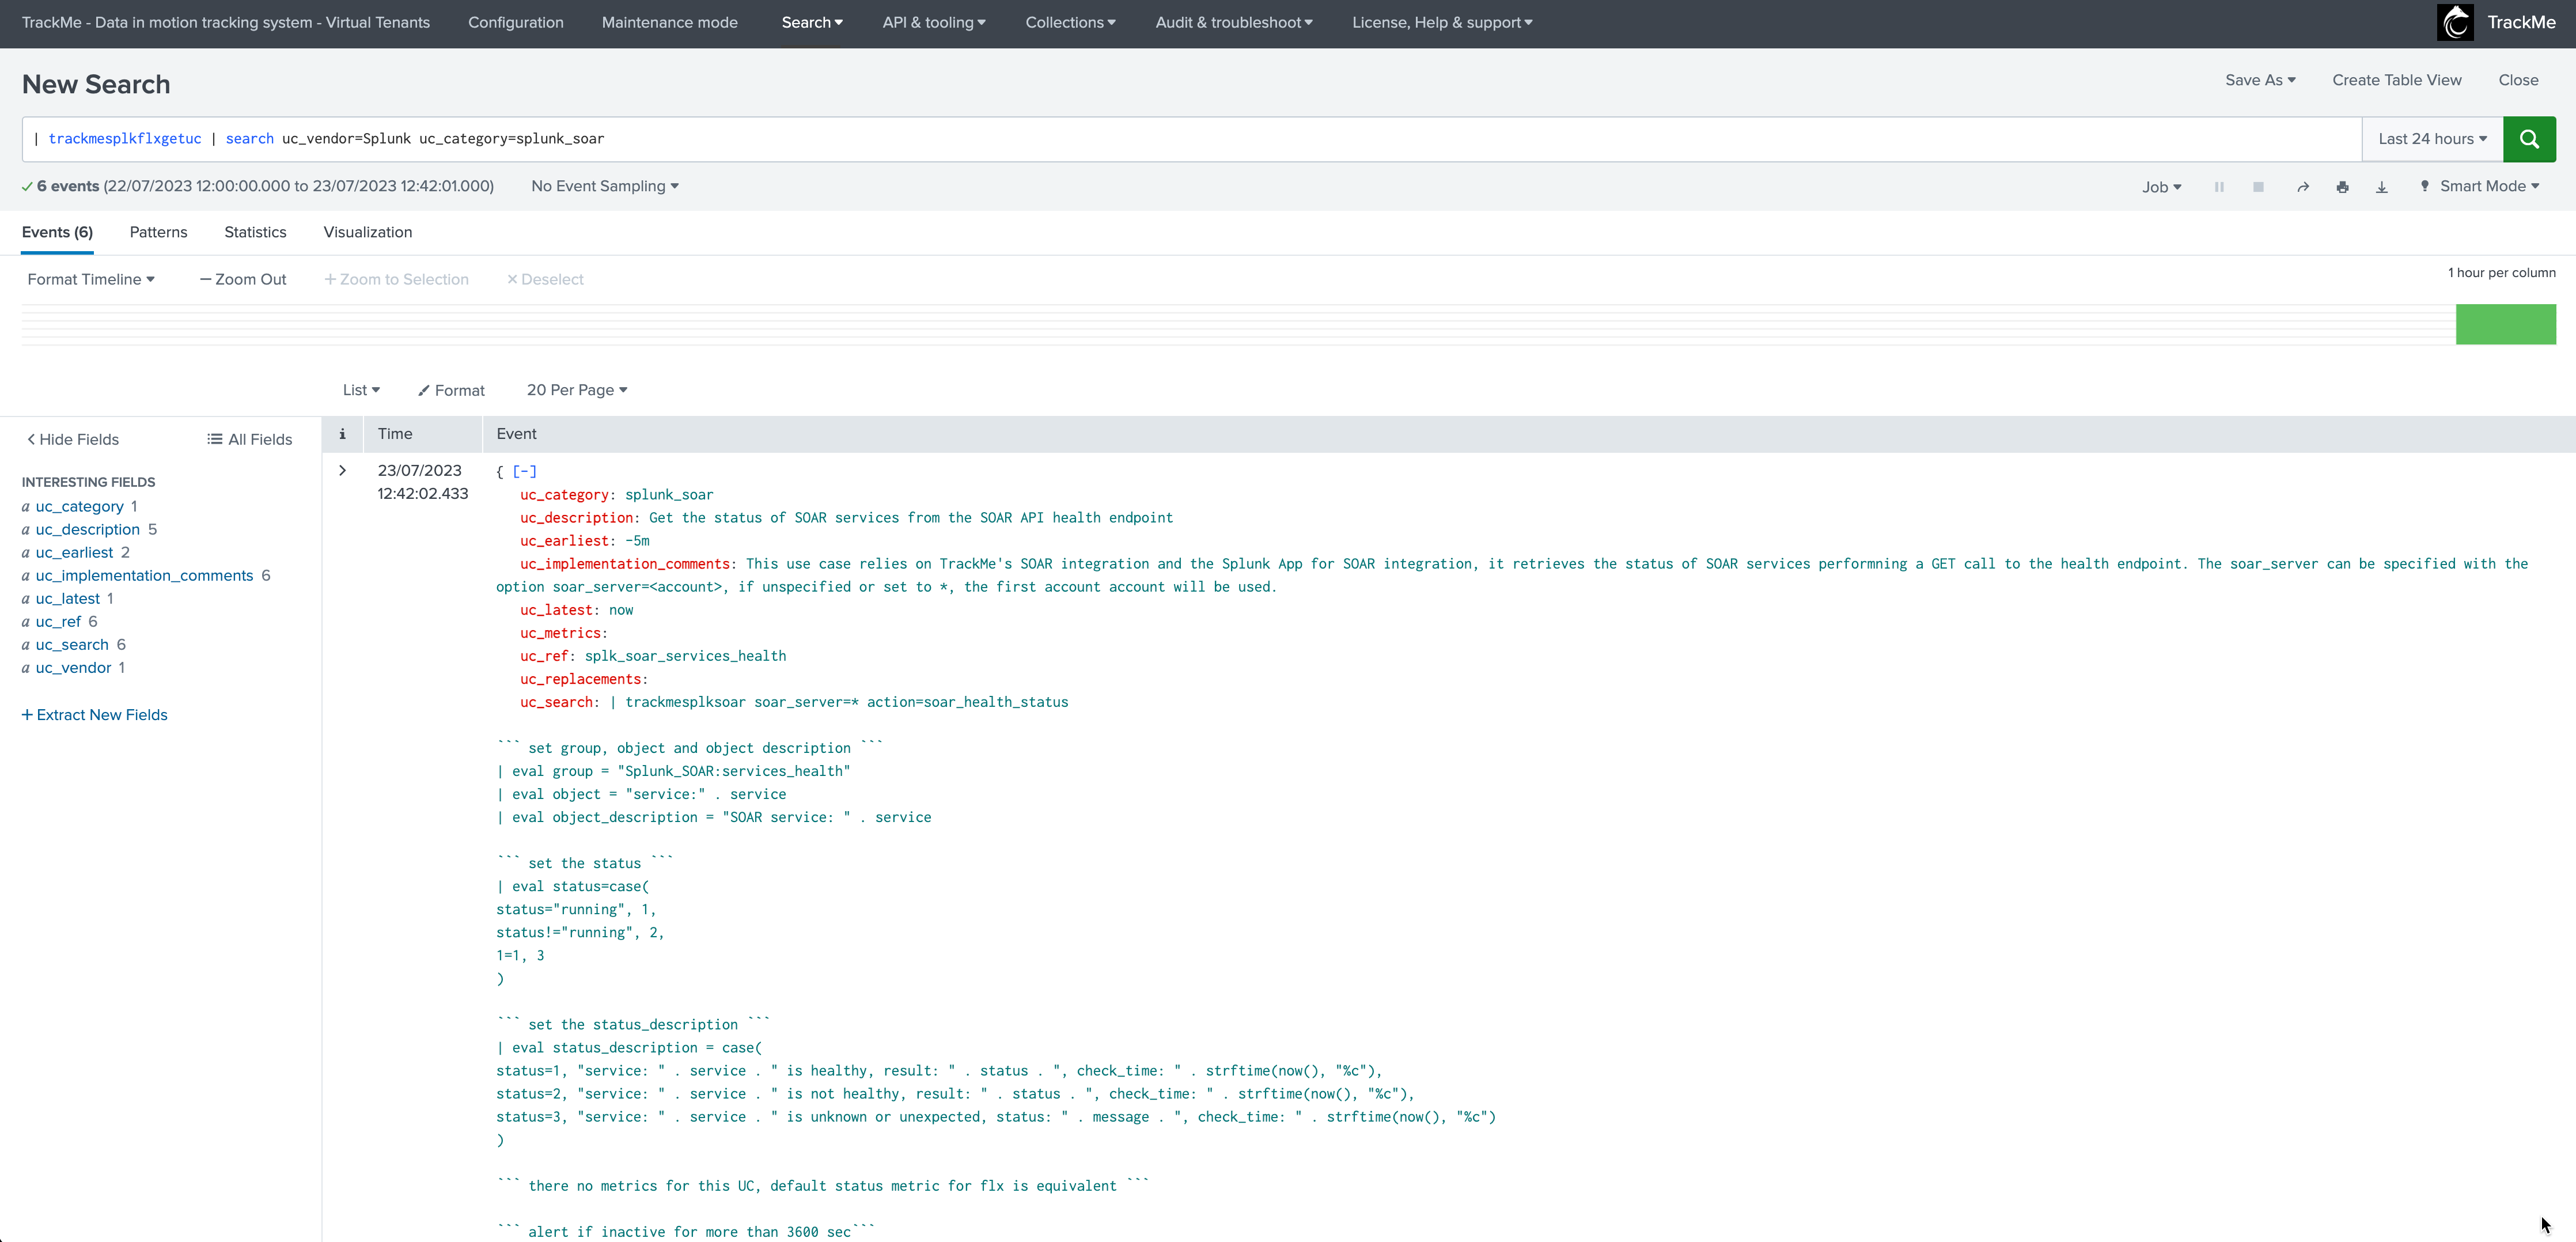Click the green timeline bar
This screenshot has height=1242, width=2576.
(2504, 324)
